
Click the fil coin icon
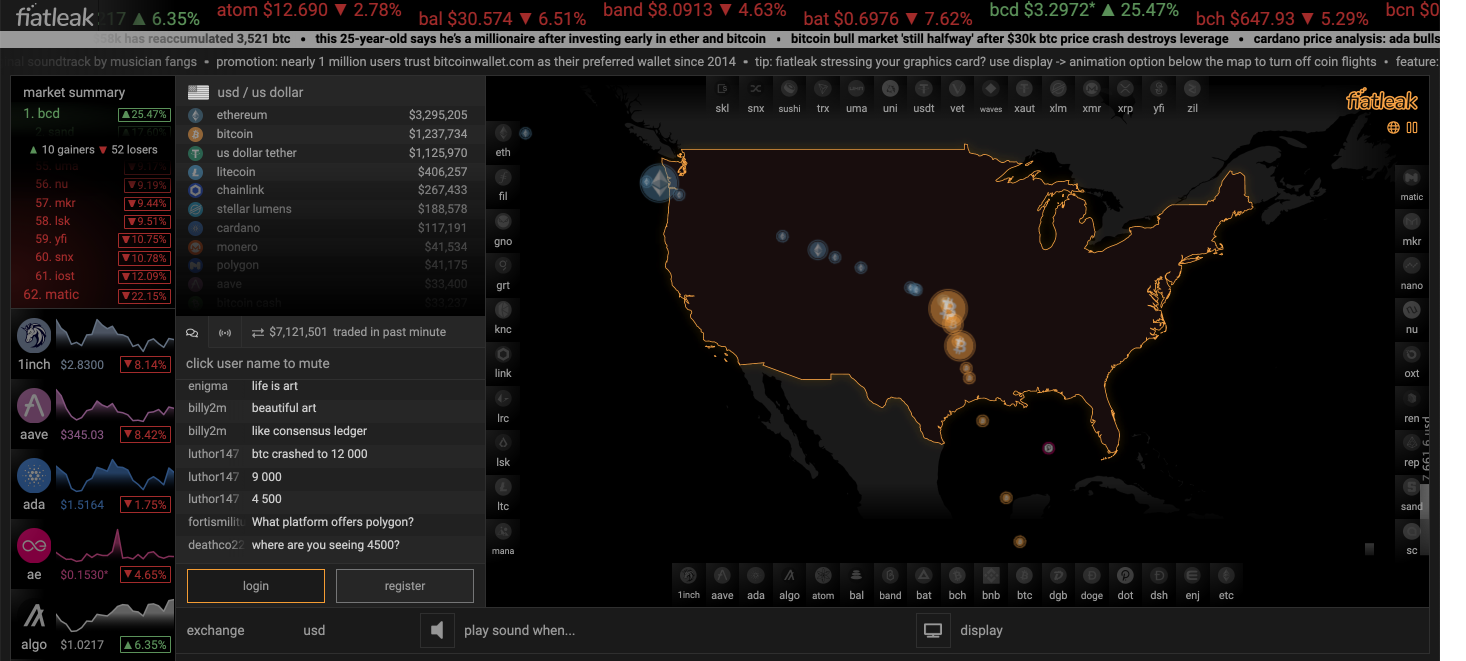pos(503,176)
